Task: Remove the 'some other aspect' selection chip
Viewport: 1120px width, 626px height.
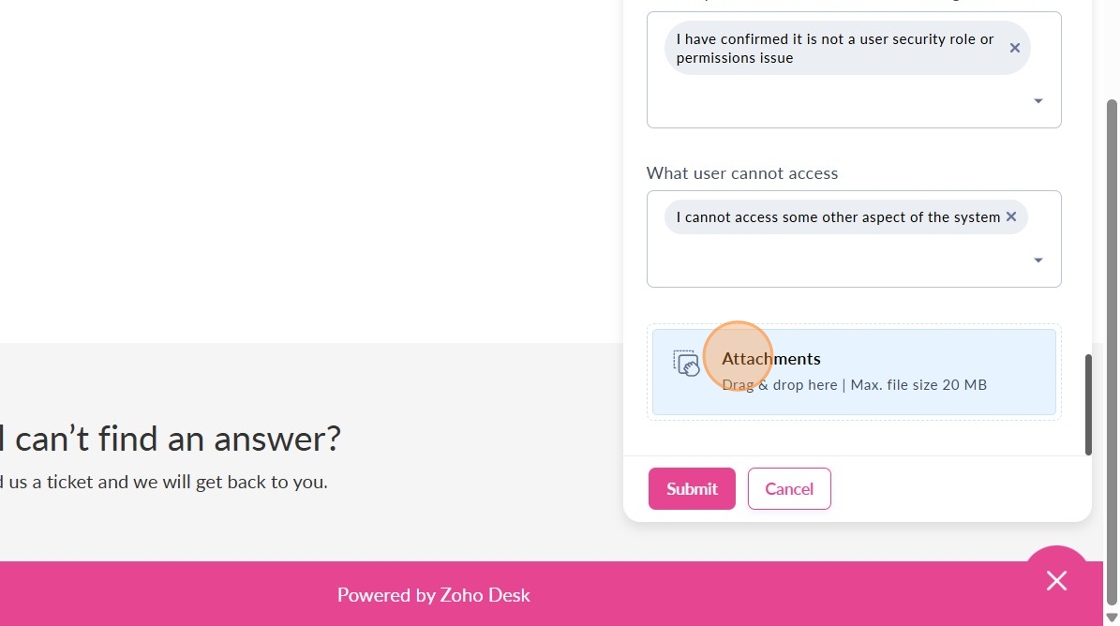Action: [1011, 217]
